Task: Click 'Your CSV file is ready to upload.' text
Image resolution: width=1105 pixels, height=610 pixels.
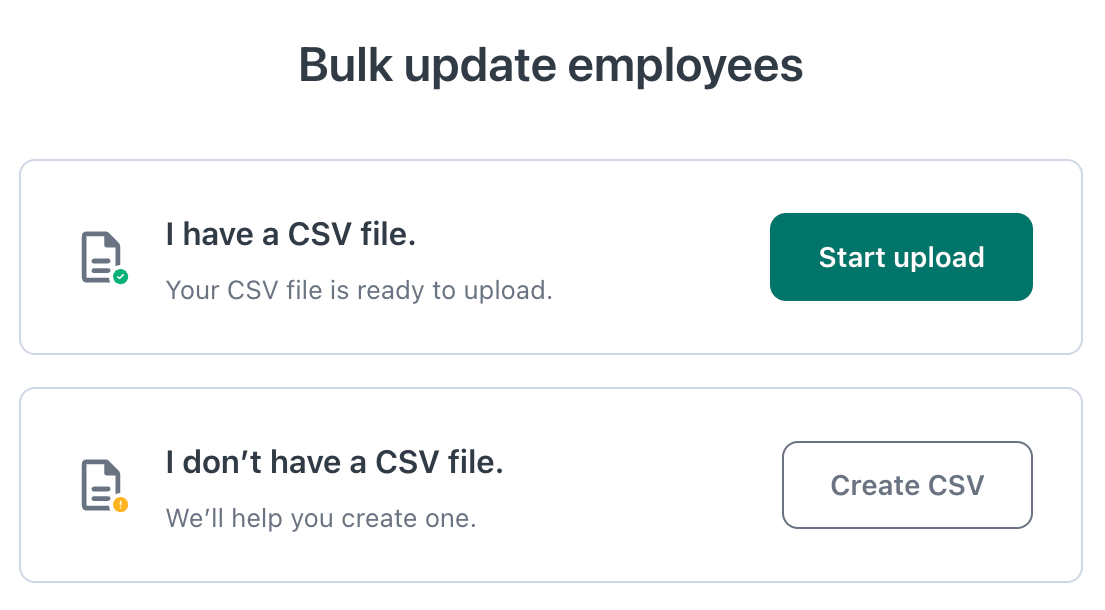Action: click(x=359, y=291)
